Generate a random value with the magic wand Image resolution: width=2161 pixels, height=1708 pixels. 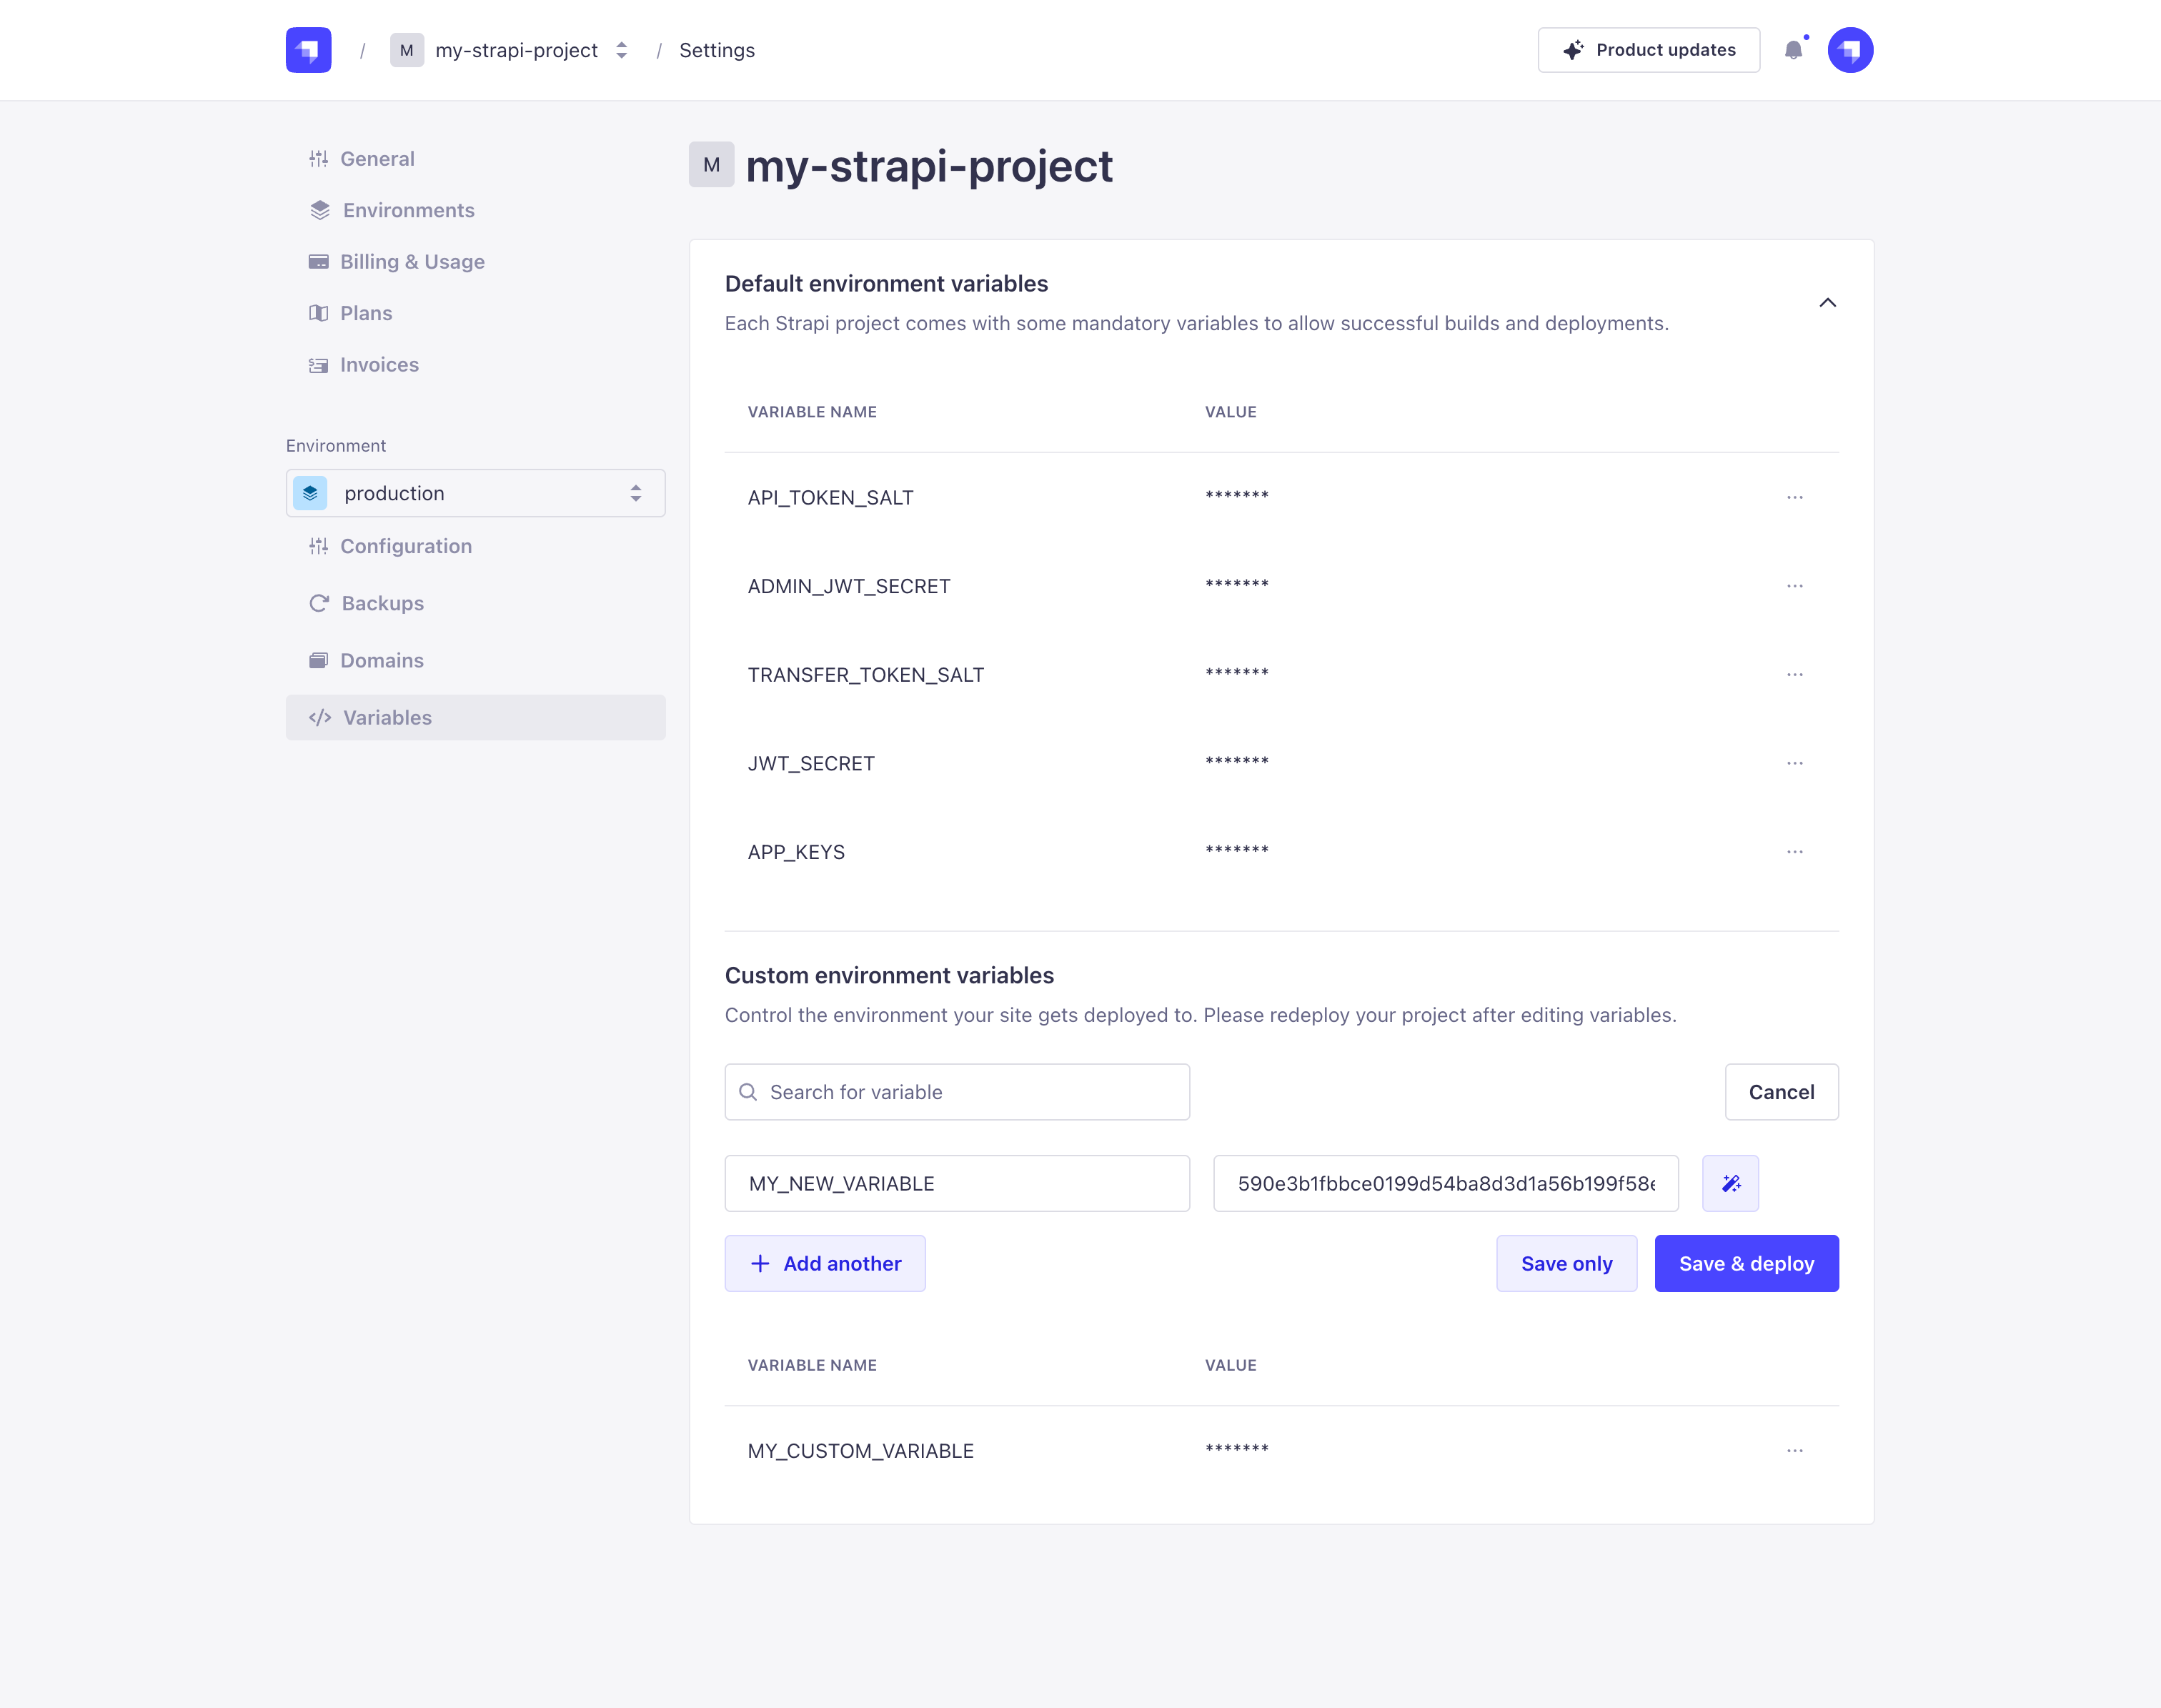(1730, 1183)
